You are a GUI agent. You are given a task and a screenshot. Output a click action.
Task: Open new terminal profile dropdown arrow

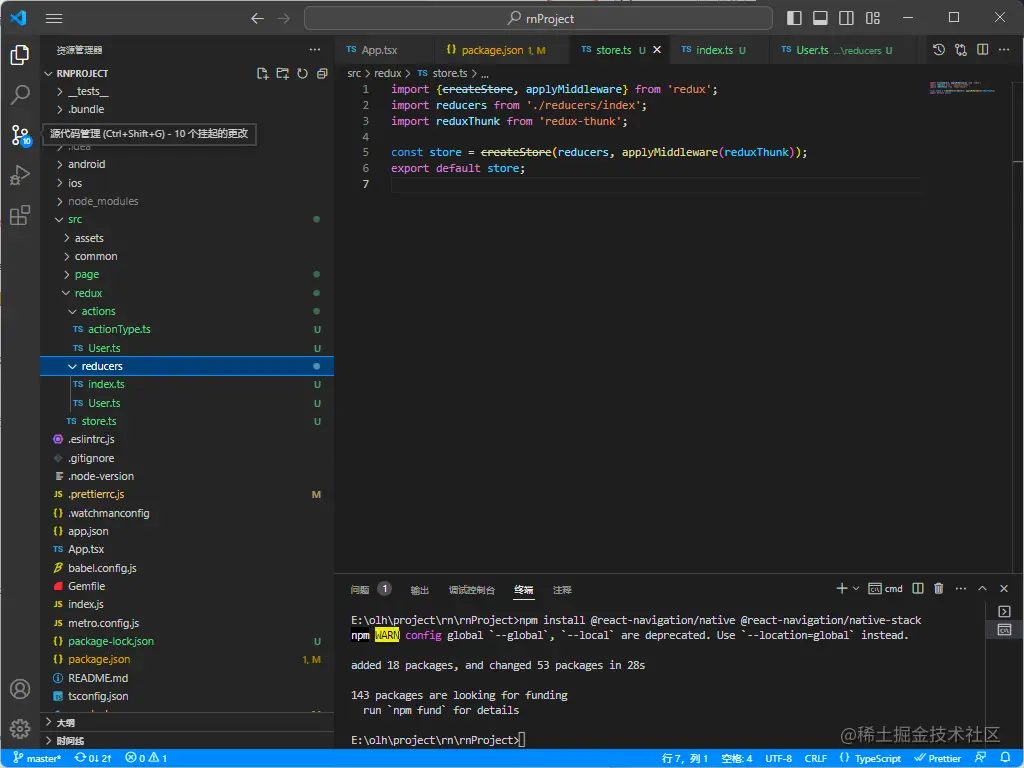coord(856,588)
